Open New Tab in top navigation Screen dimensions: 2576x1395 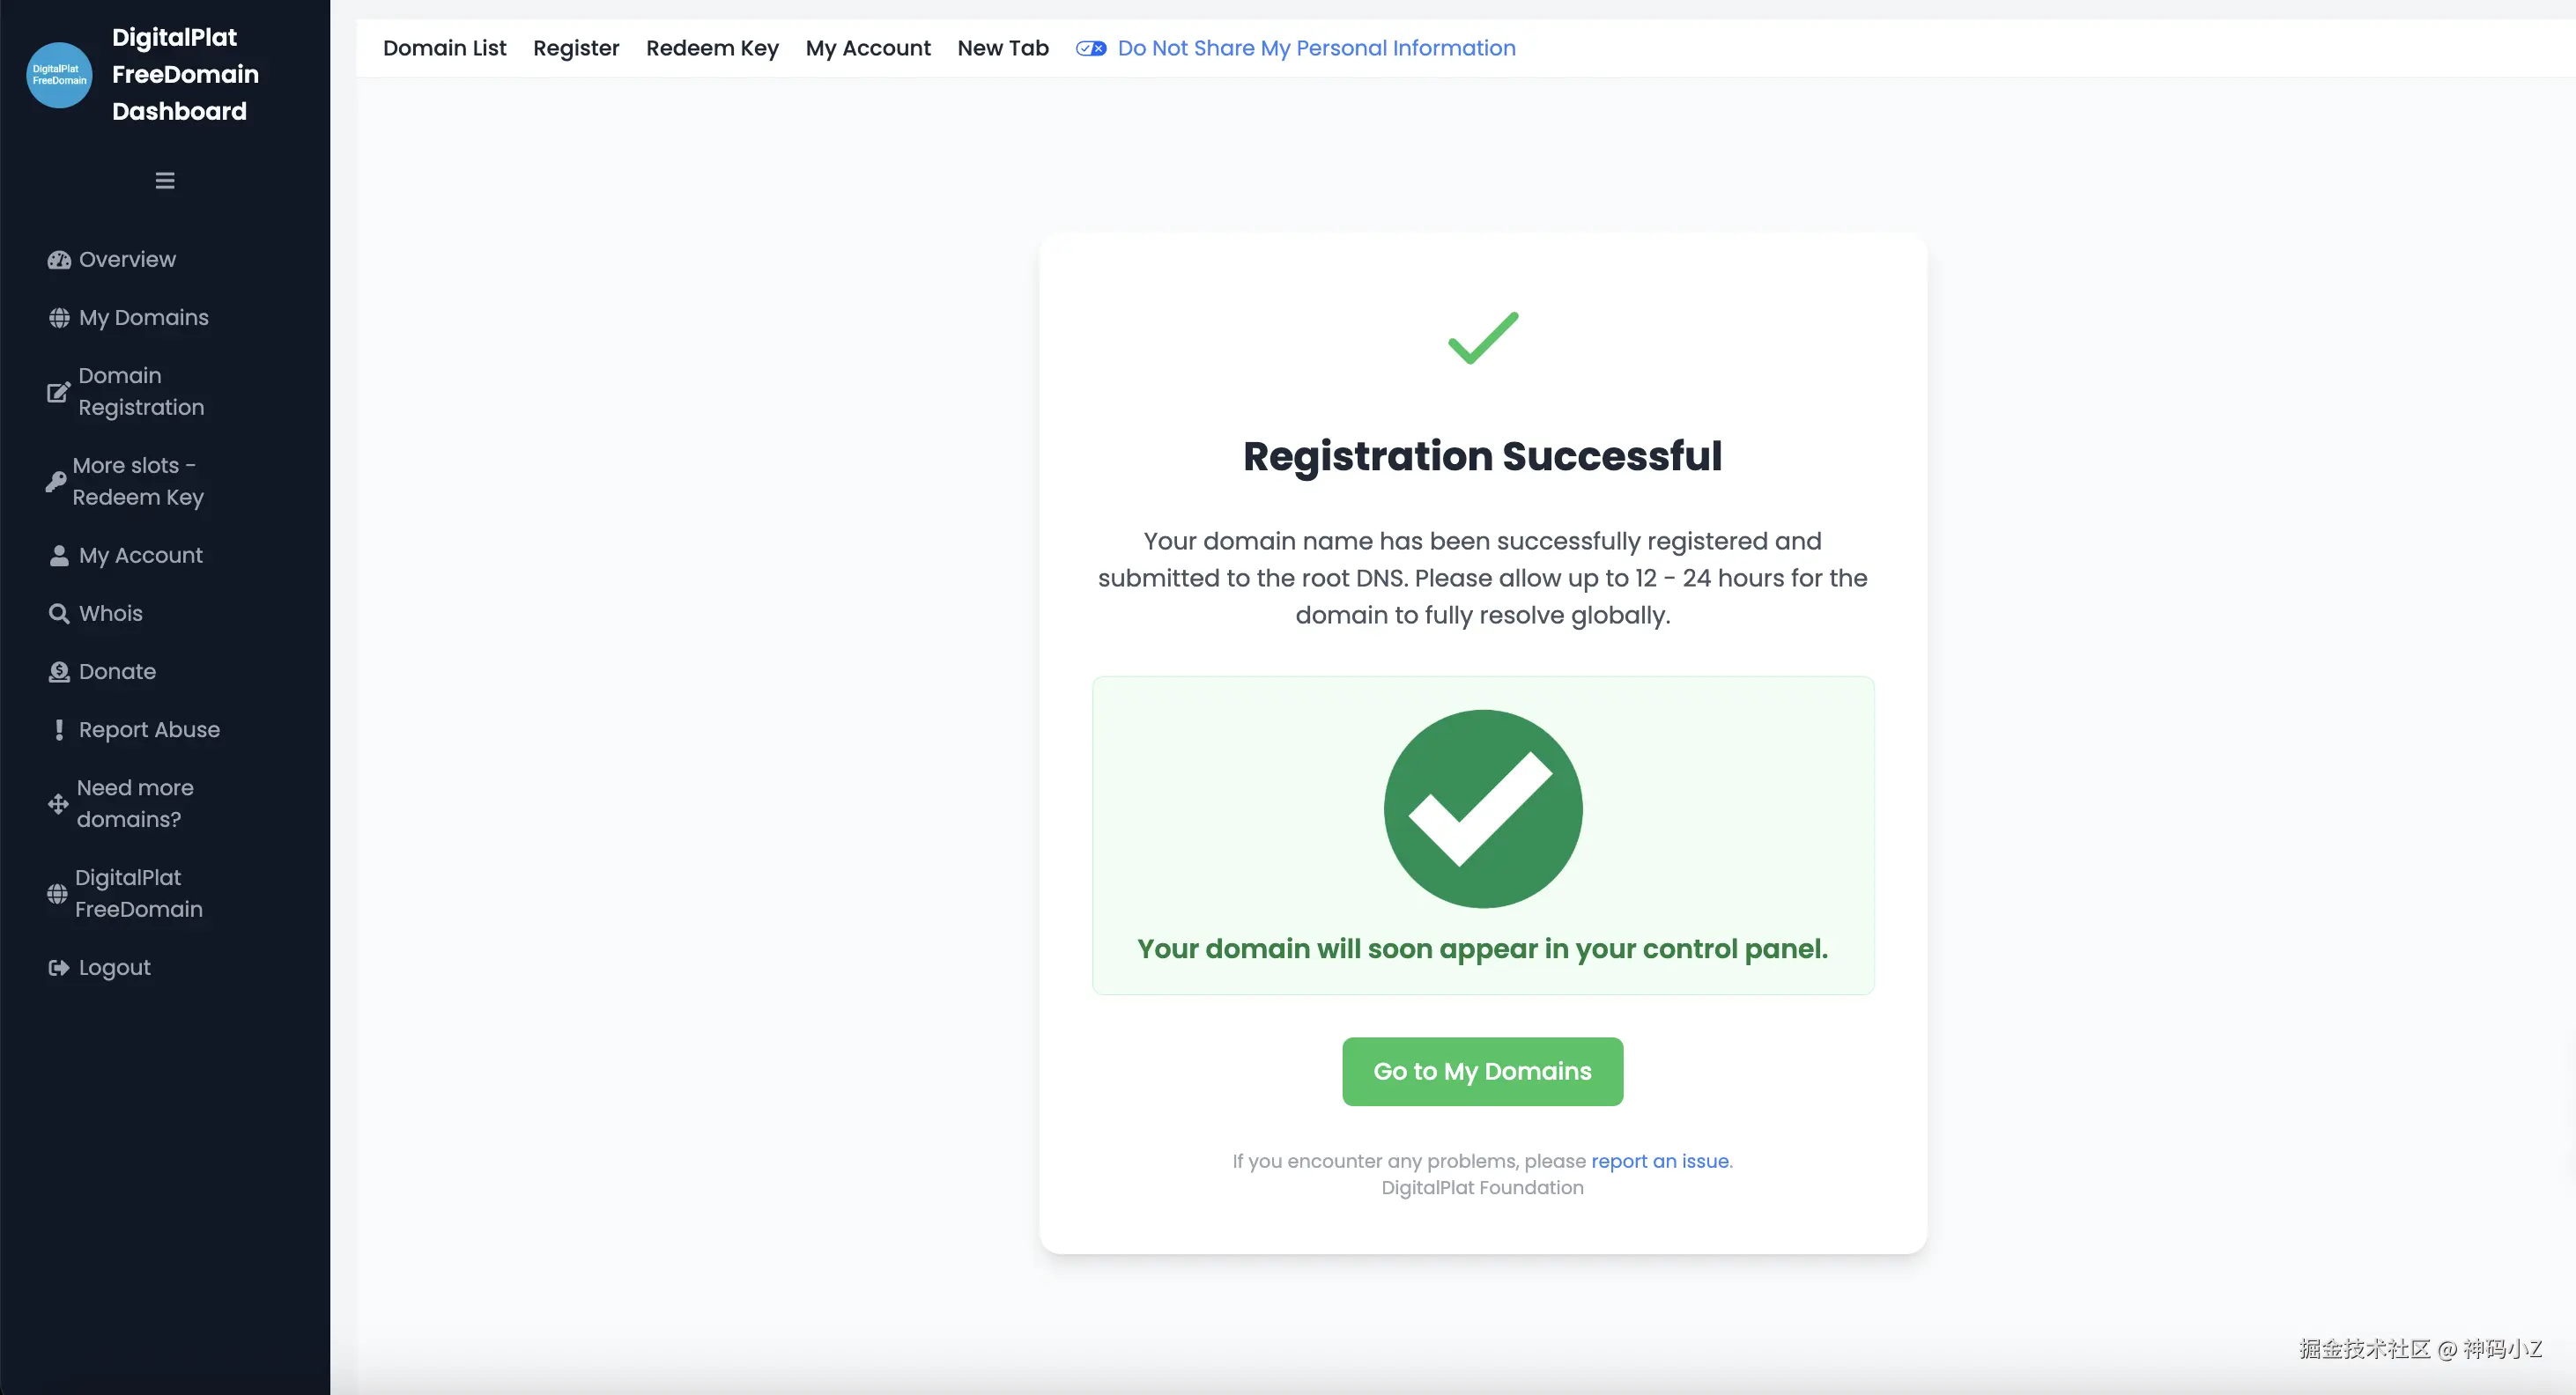click(x=1002, y=48)
